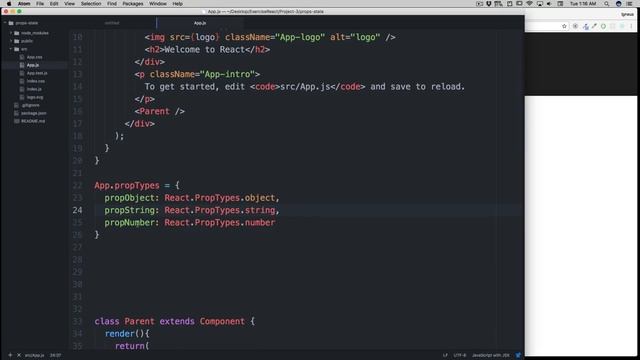Screen dimensions: 640x360
Task: Open the View menu
Action: pos(69,4)
